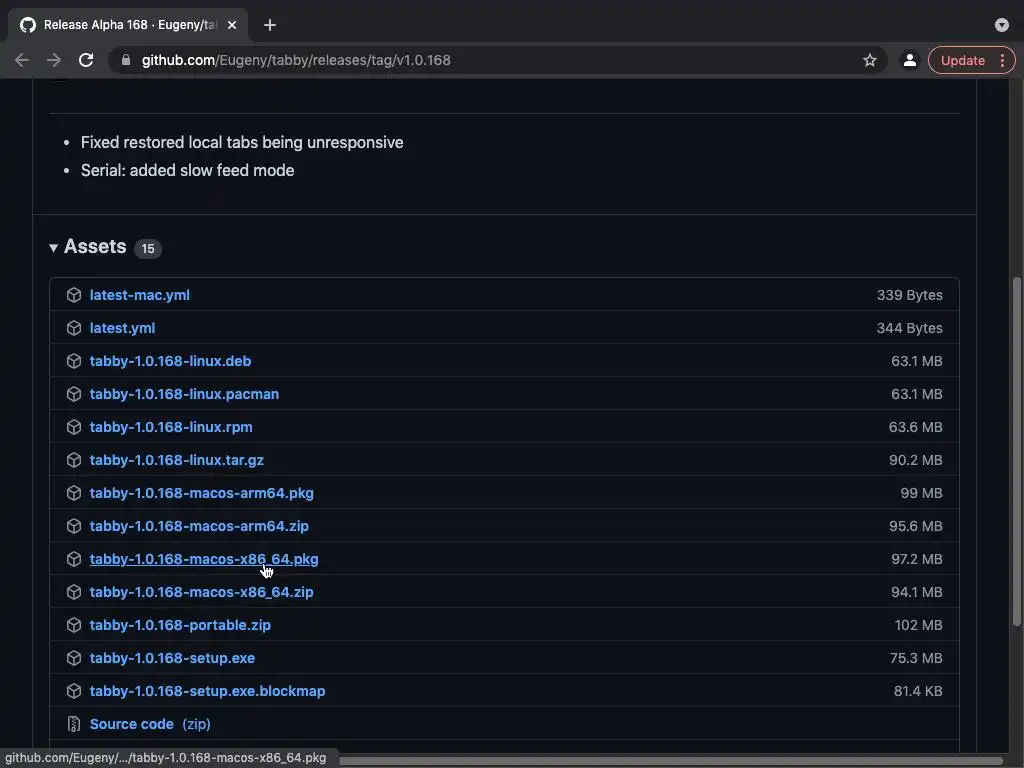Download tabby-1.0.168-macos-x86_64.pkg
The image size is (1024, 768).
(x=204, y=559)
